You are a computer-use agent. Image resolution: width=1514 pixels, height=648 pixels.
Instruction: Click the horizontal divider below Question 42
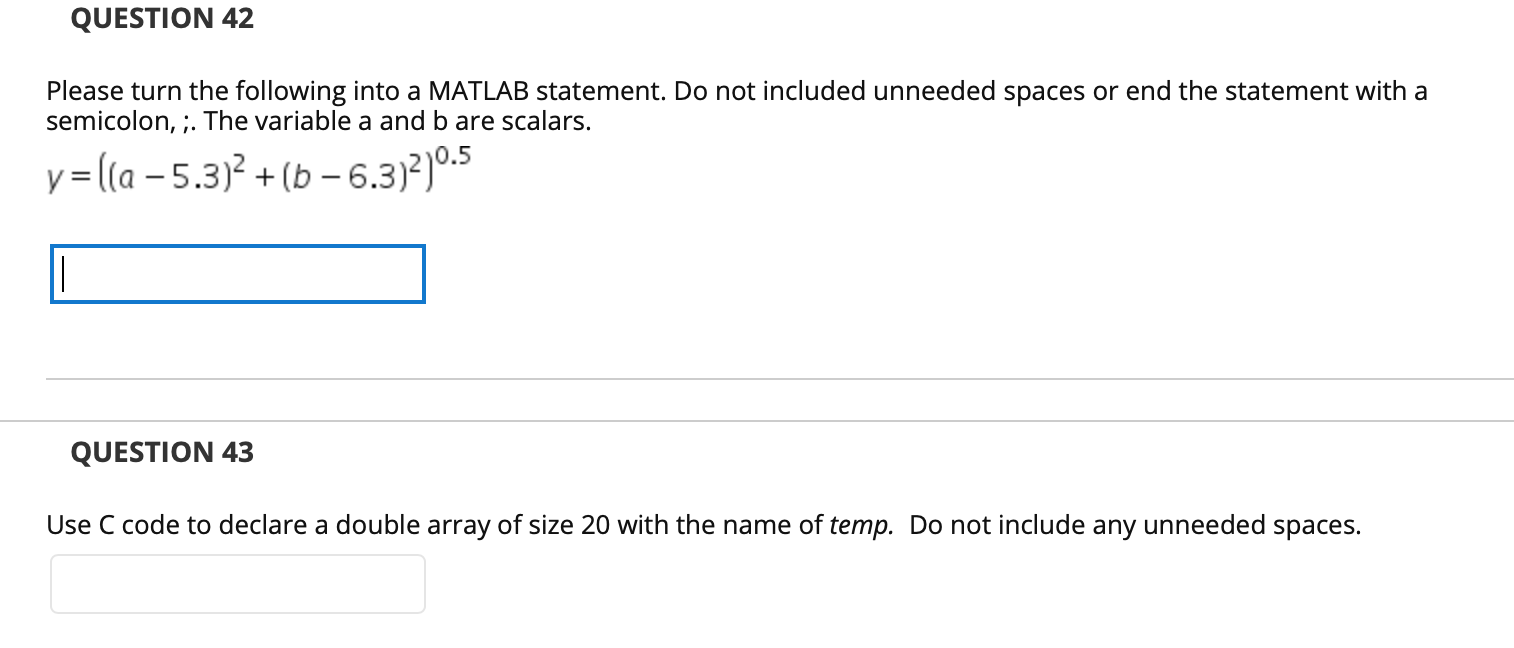tap(757, 378)
